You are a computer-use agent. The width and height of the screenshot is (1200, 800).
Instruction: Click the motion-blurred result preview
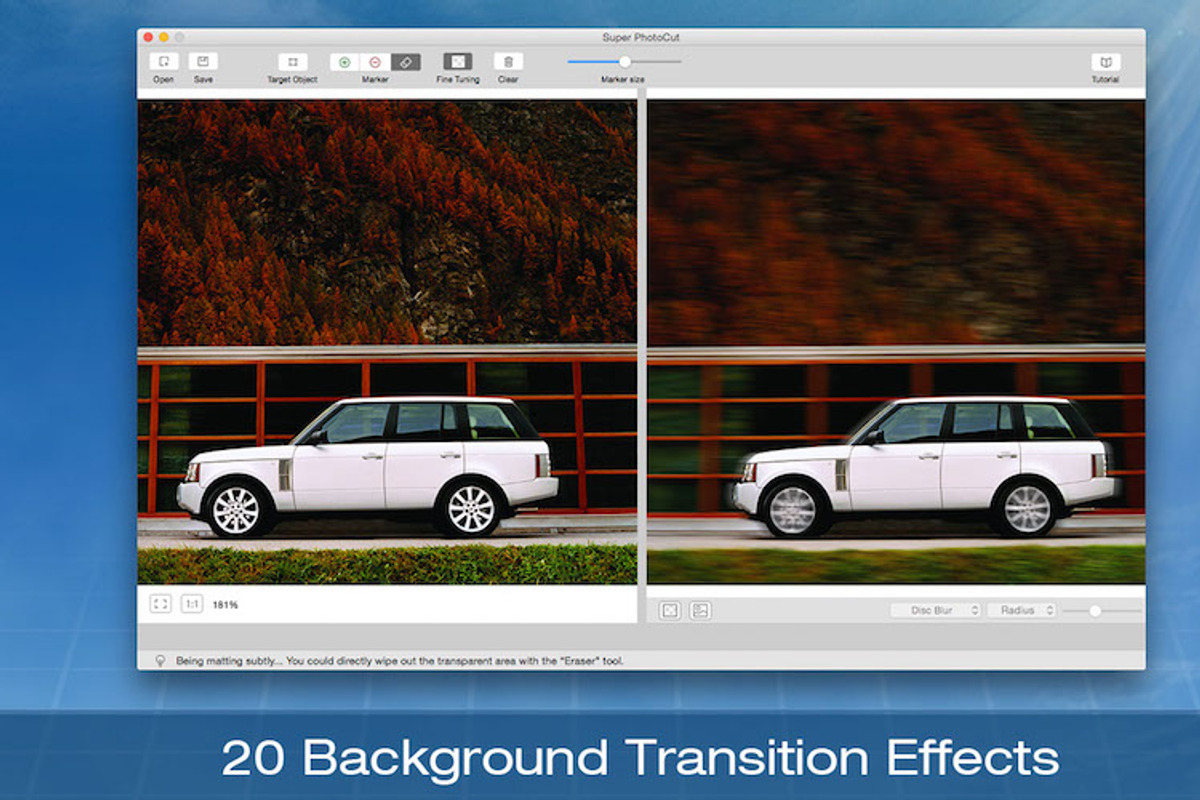[896, 342]
